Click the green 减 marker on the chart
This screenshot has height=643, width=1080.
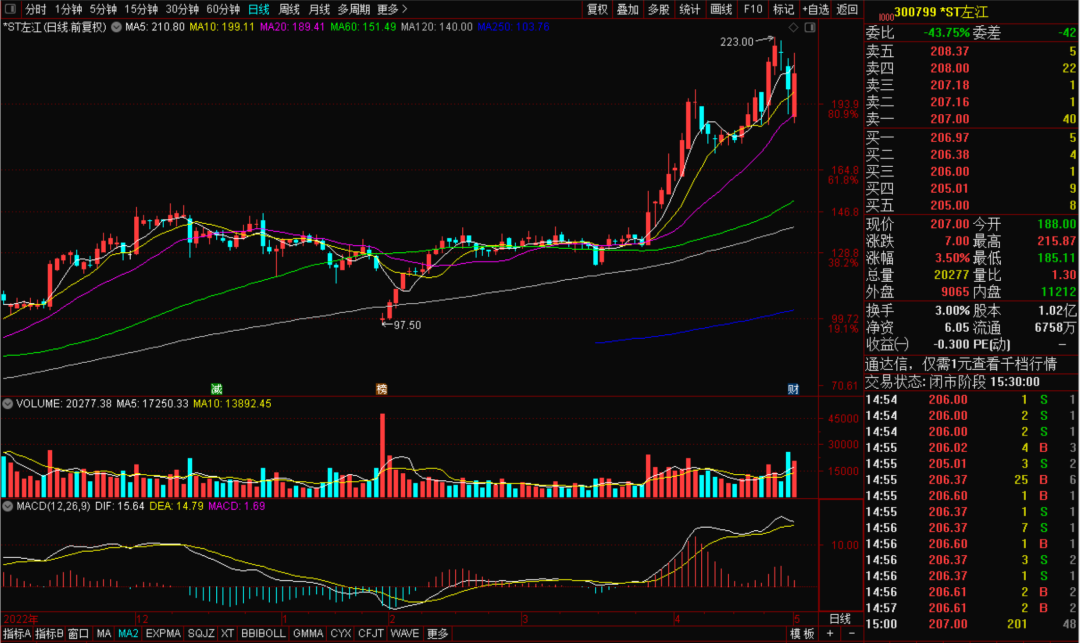[x=215, y=388]
